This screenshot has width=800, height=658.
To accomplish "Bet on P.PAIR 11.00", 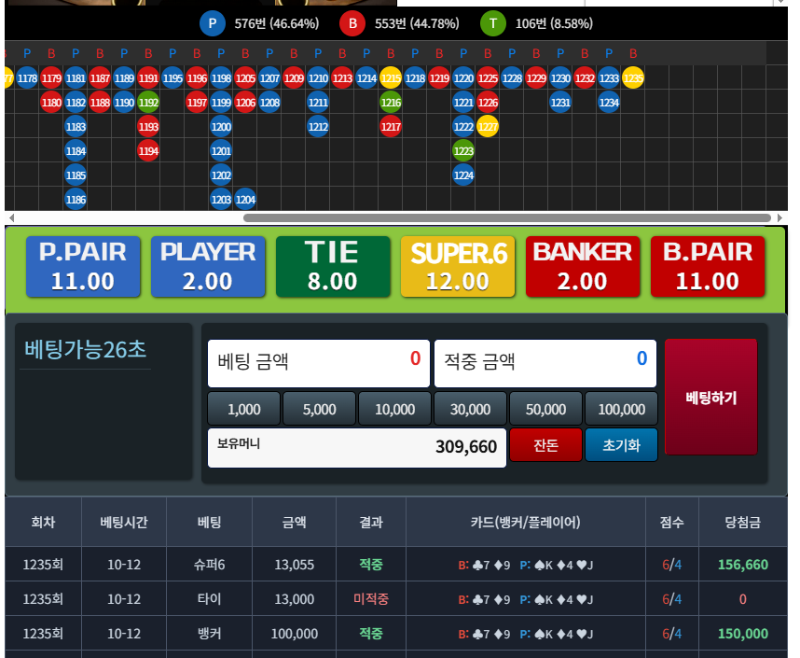I will [x=83, y=267].
